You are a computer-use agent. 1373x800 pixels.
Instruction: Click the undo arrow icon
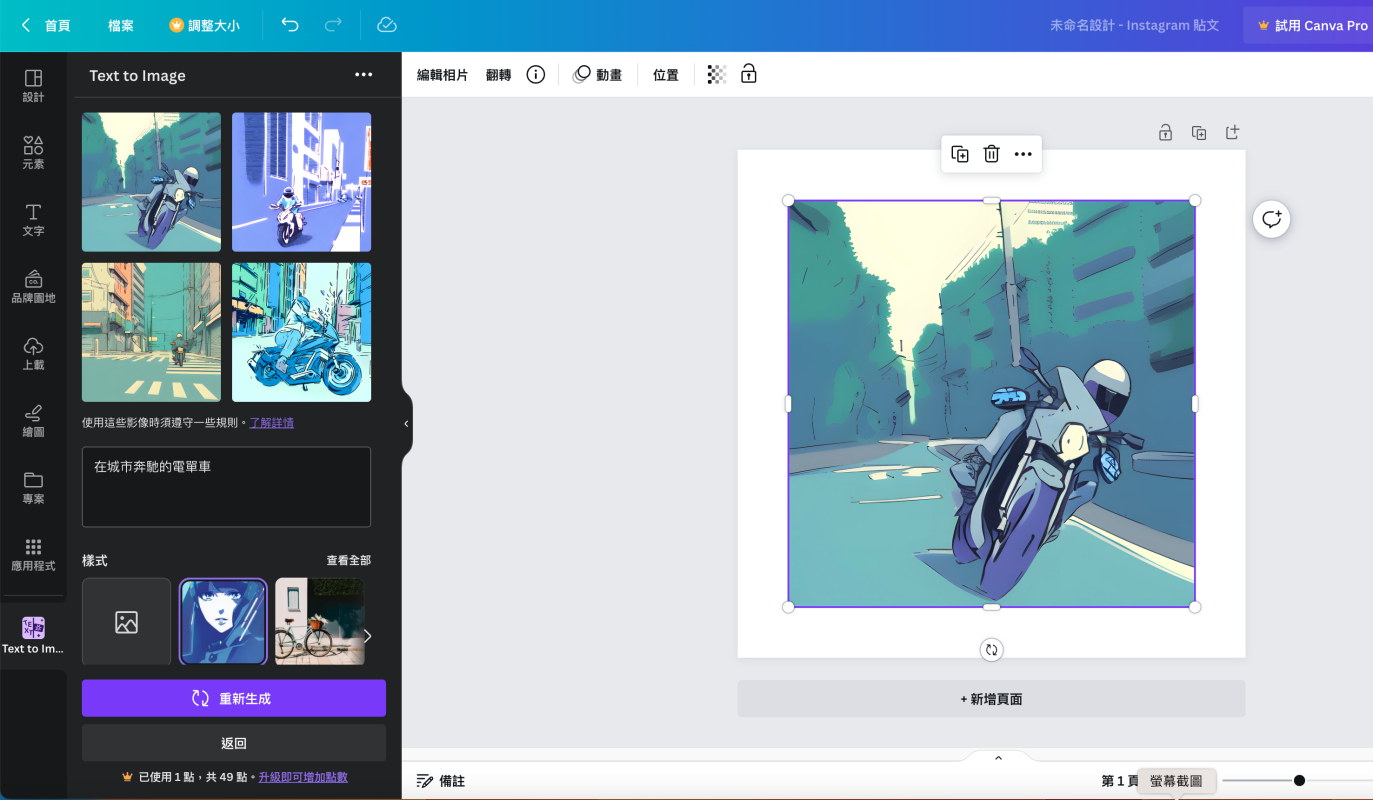point(290,25)
